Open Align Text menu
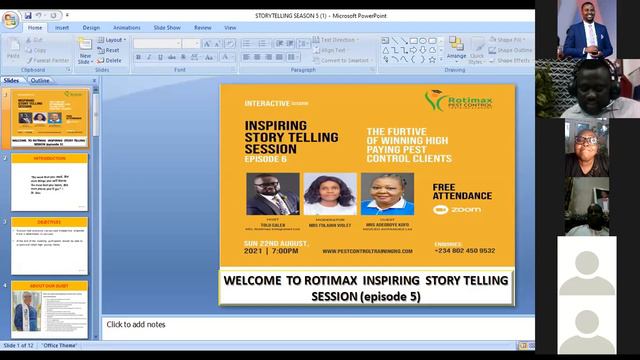 coord(331,50)
